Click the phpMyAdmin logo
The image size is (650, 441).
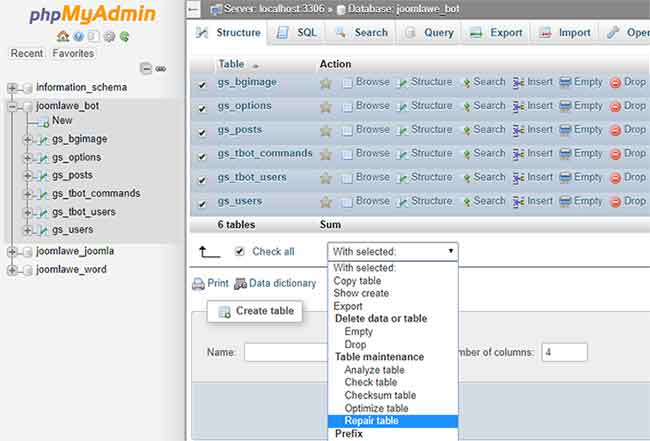(x=92, y=15)
